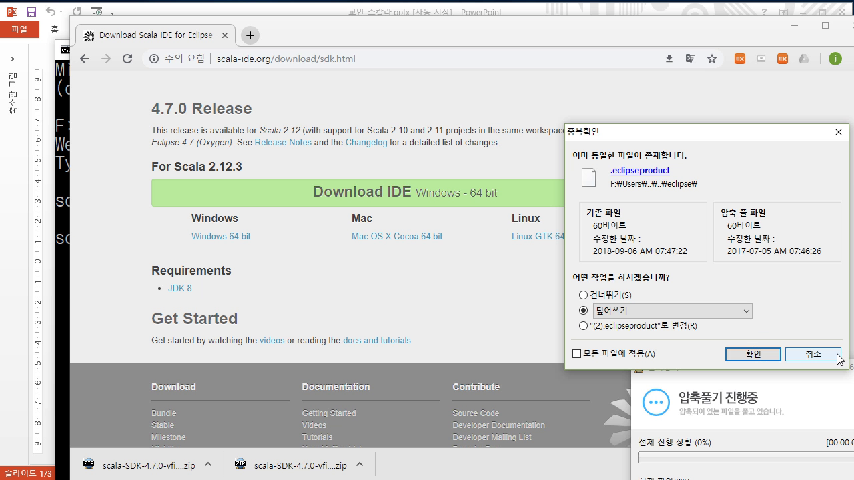
Task: Select the rename to (2).eclipseproduct radio option
Action: coord(583,326)
